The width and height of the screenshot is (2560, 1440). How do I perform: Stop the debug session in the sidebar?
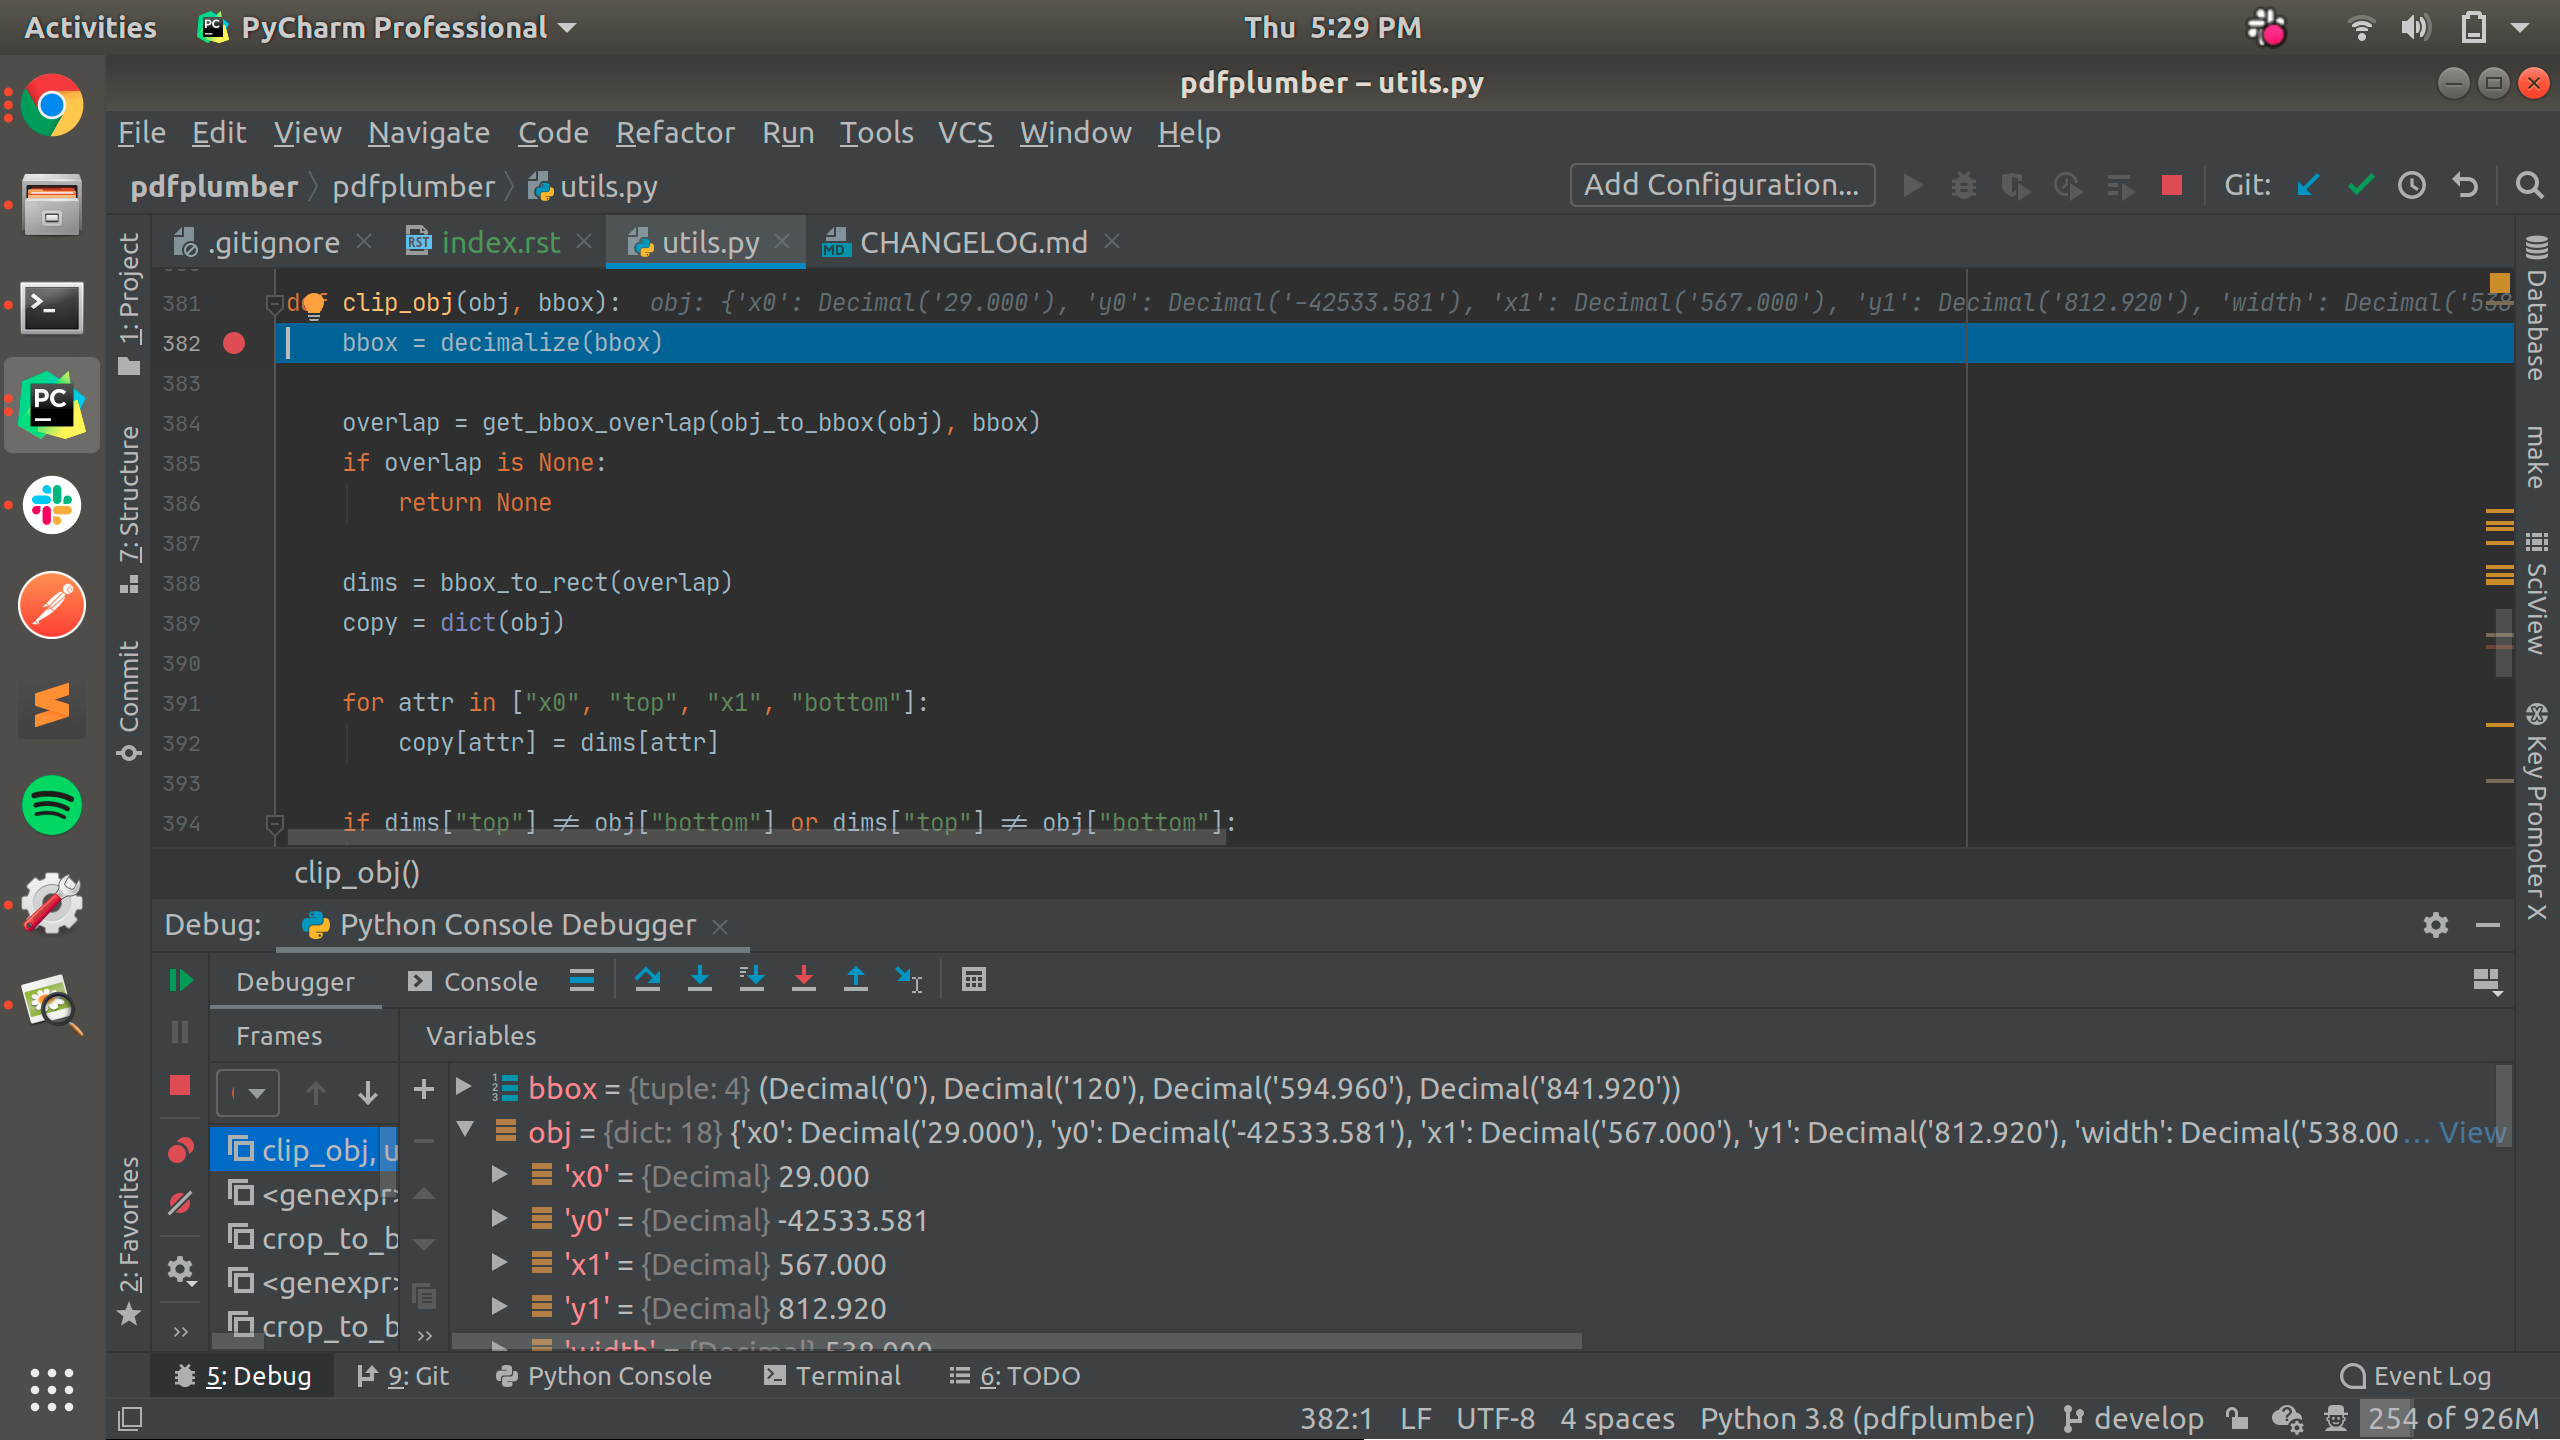click(x=180, y=1086)
